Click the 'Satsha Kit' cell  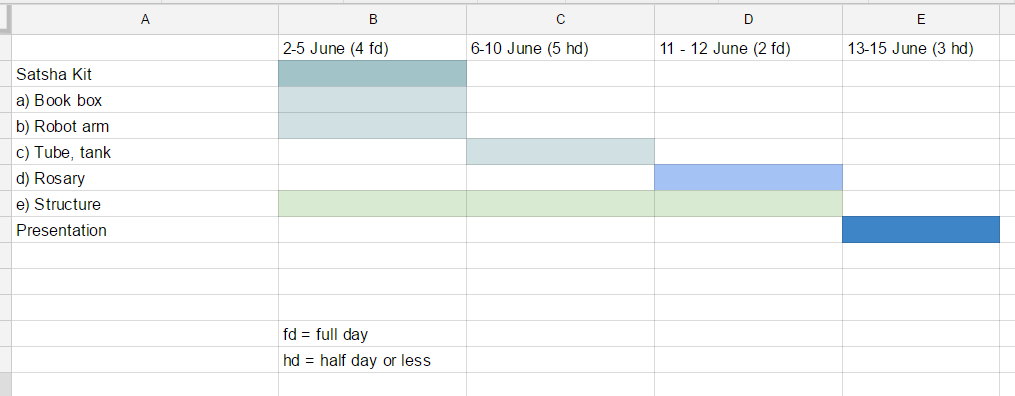[x=145, y=74]
